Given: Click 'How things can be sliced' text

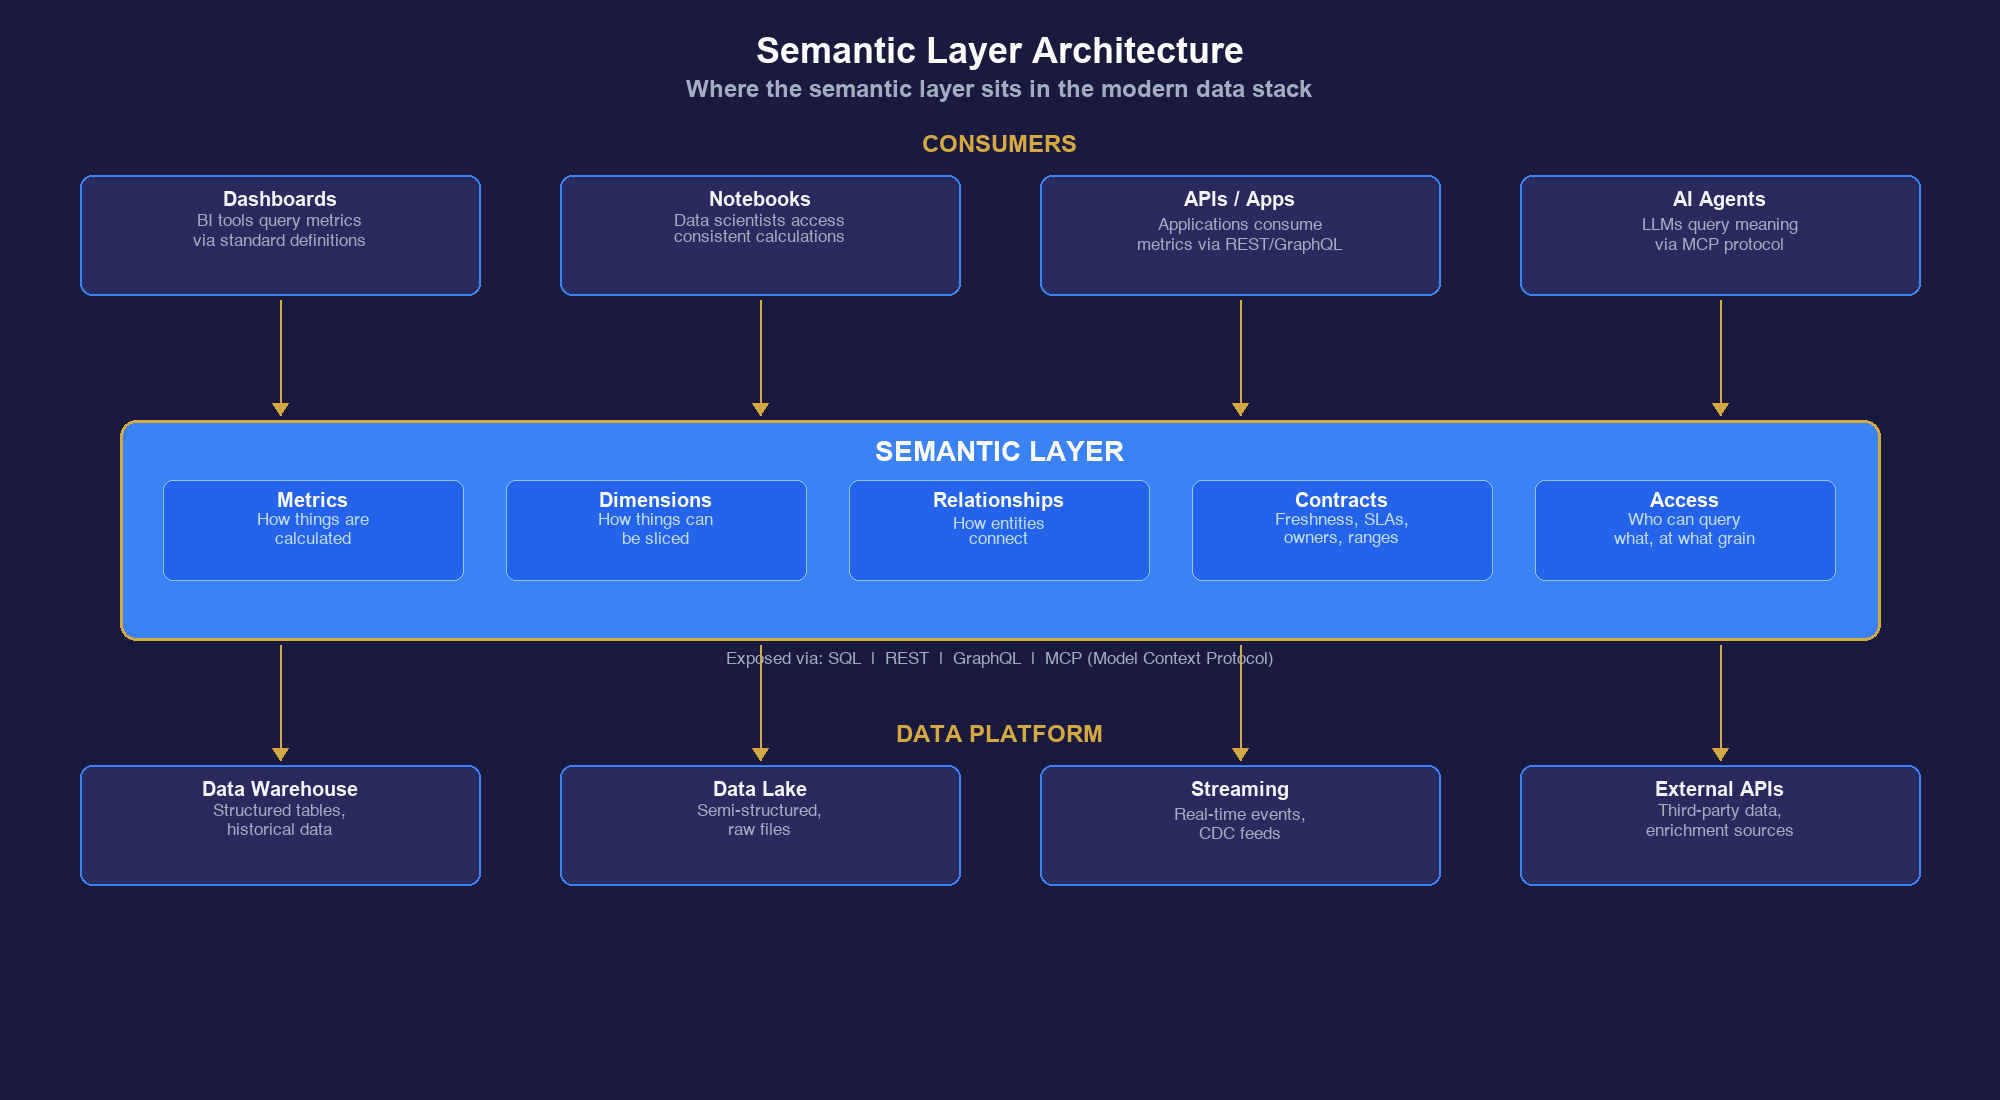Looking at the screenshot, I should (x=655, y=529).
